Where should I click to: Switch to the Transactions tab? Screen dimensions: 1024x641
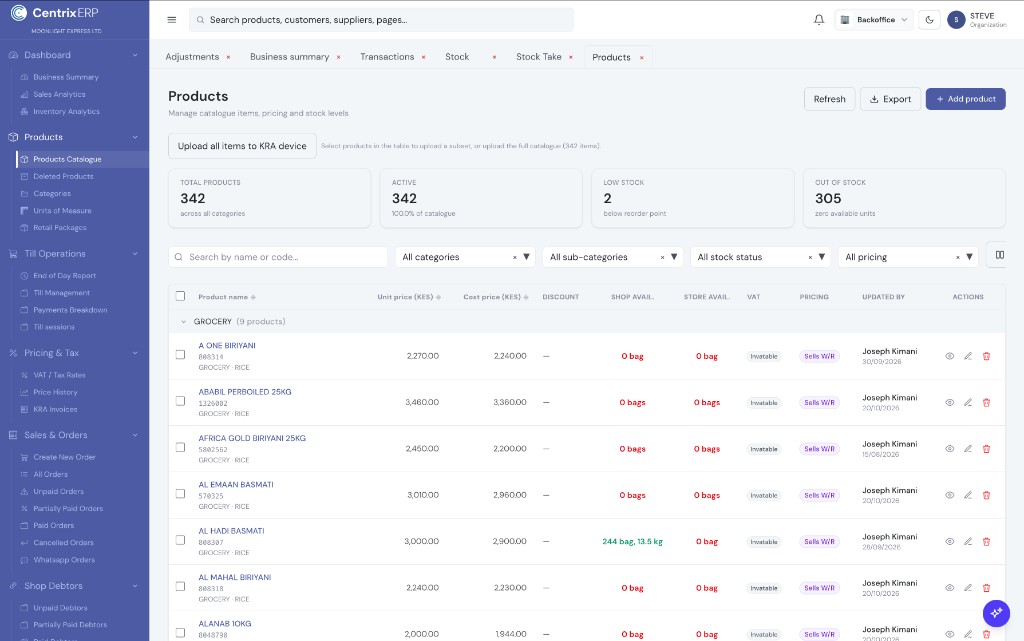click(x=387, y=57)
